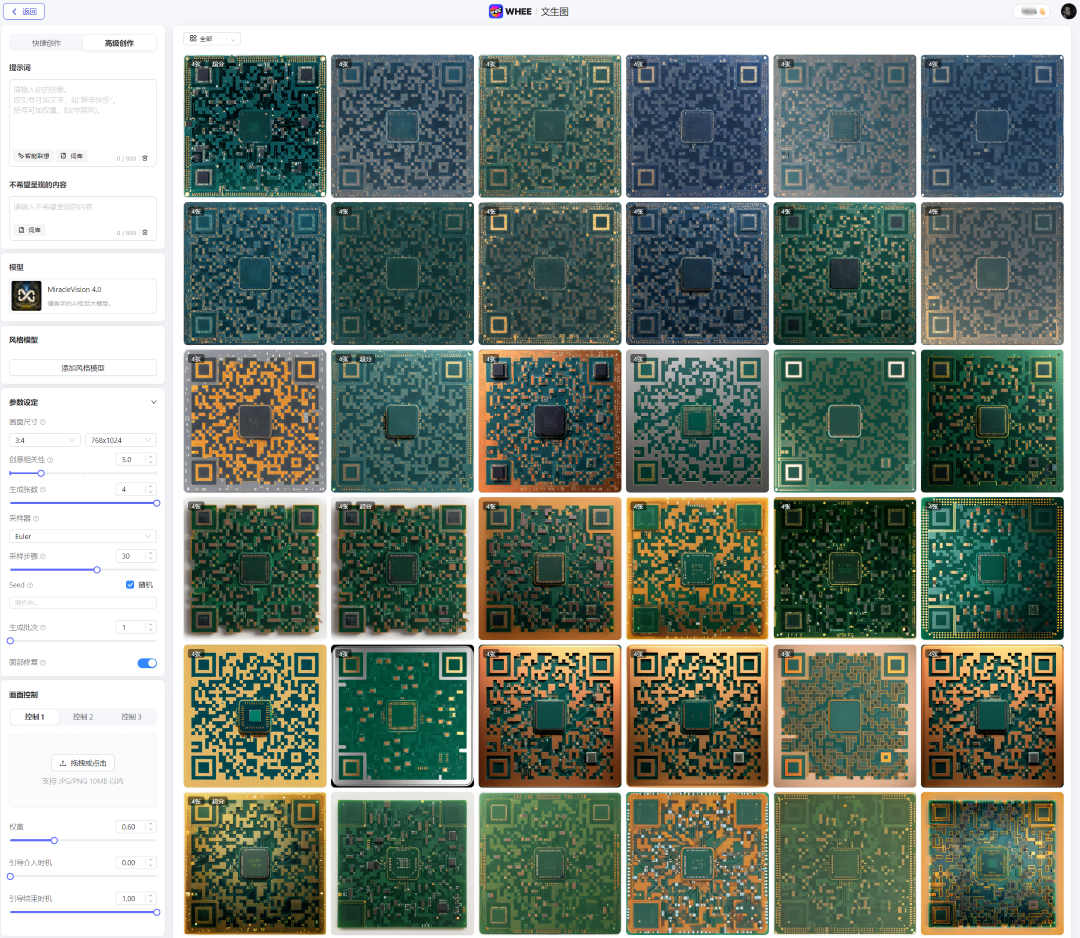
Task: Open the first thumbnail in top row
Action: pyautogui.click(x=255, y=126)
